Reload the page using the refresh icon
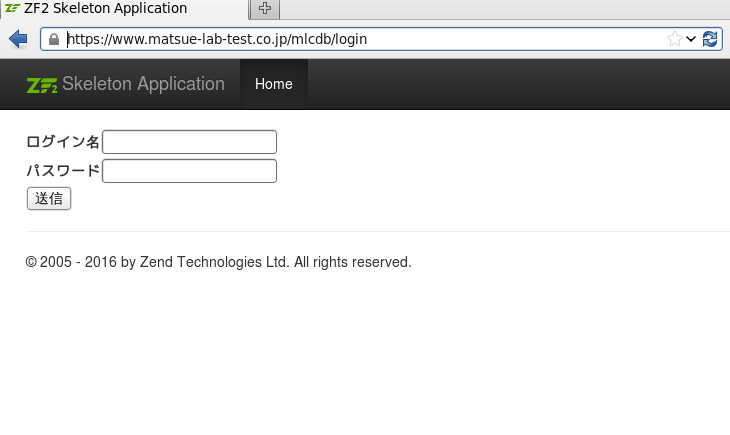 pyautogui.click(x=710, y=39)
